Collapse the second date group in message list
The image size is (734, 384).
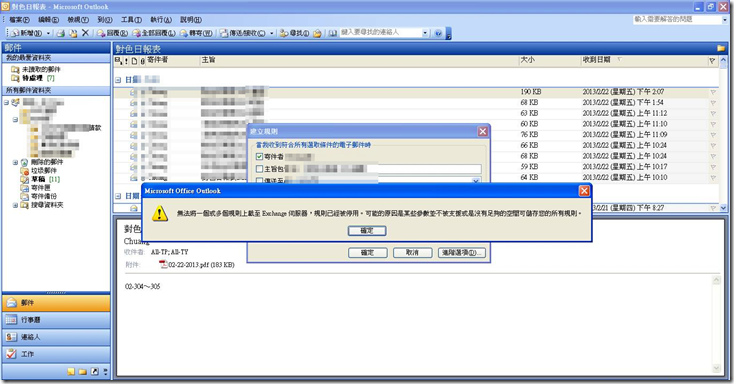click(118, 196)
